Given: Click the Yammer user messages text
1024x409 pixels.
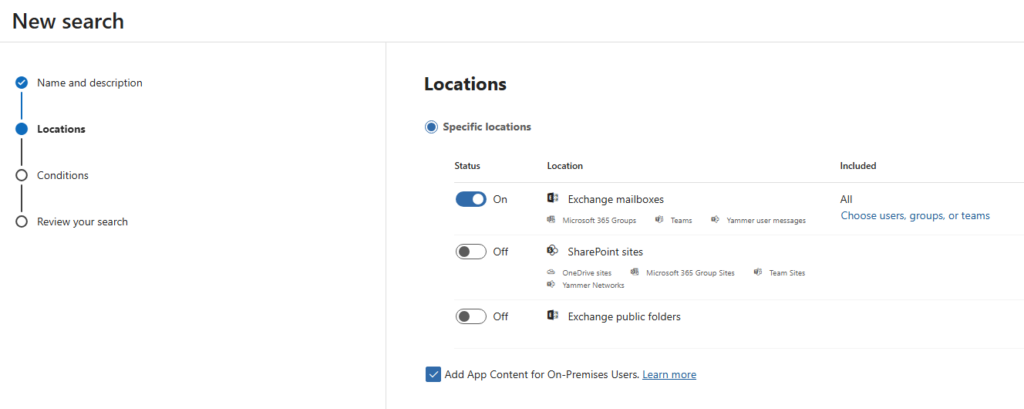Looking at the screenshot, I should [x=766, y=221].
